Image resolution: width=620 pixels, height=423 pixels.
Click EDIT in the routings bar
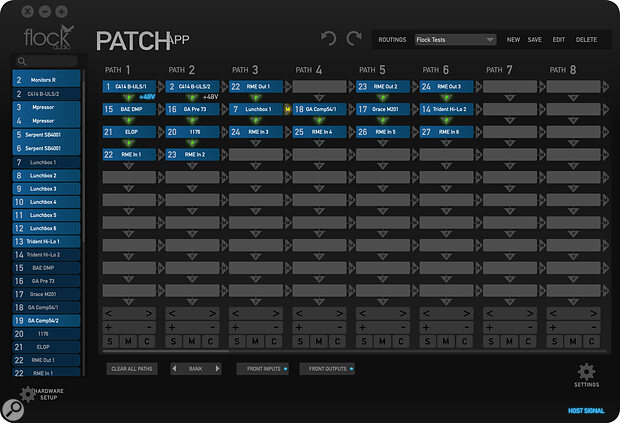click(559, 40)
